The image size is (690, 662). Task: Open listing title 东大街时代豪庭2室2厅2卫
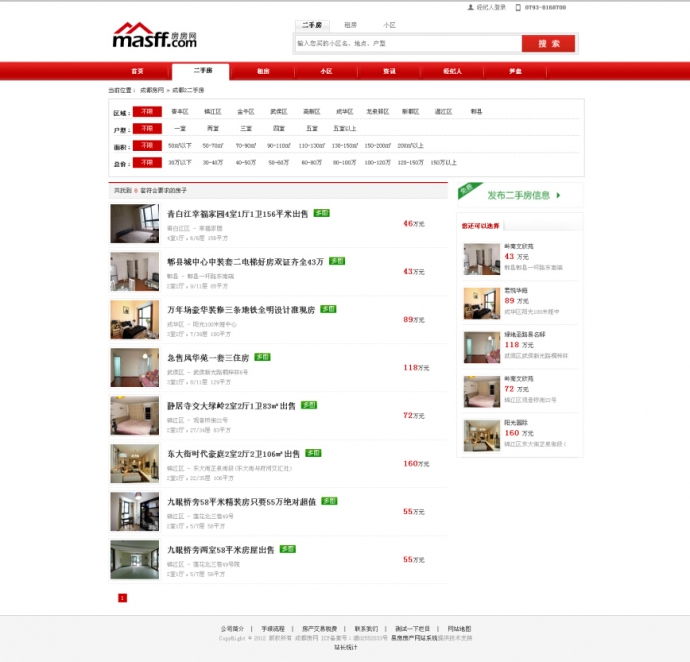point(233,454)
